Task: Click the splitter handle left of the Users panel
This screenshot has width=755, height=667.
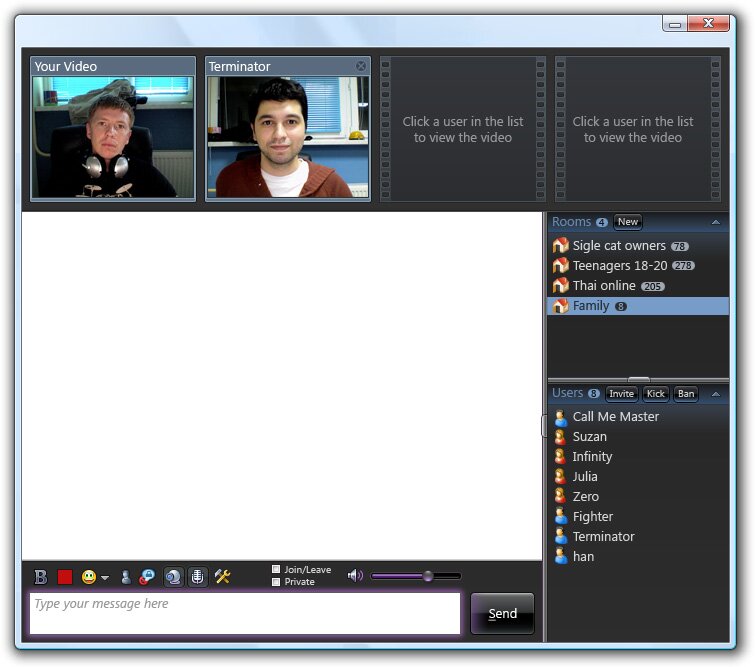Action: (544, 426)
